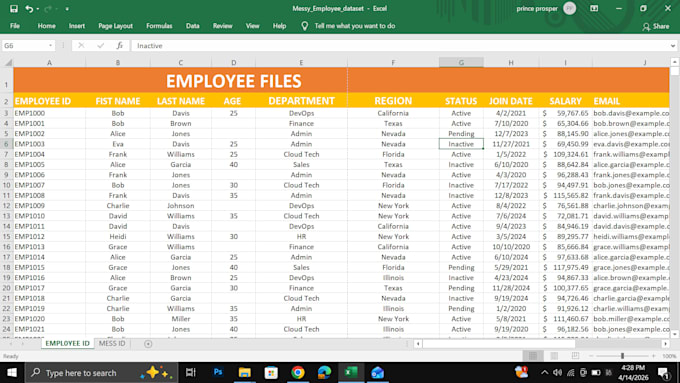Image resolution: width=680 pixels, height=383 pixels.
Task: Select the Inactive cell in row 6
Action: point(461,144)
